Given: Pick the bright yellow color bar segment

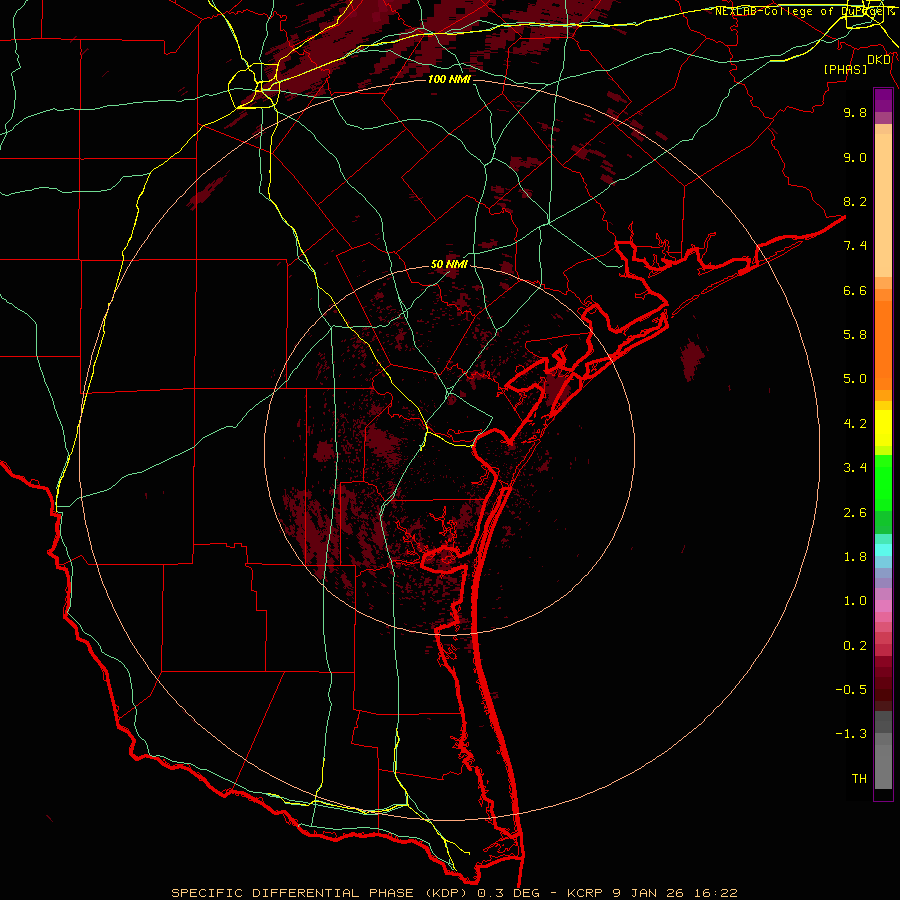Looking at the screenshot, I should [883, 428].
